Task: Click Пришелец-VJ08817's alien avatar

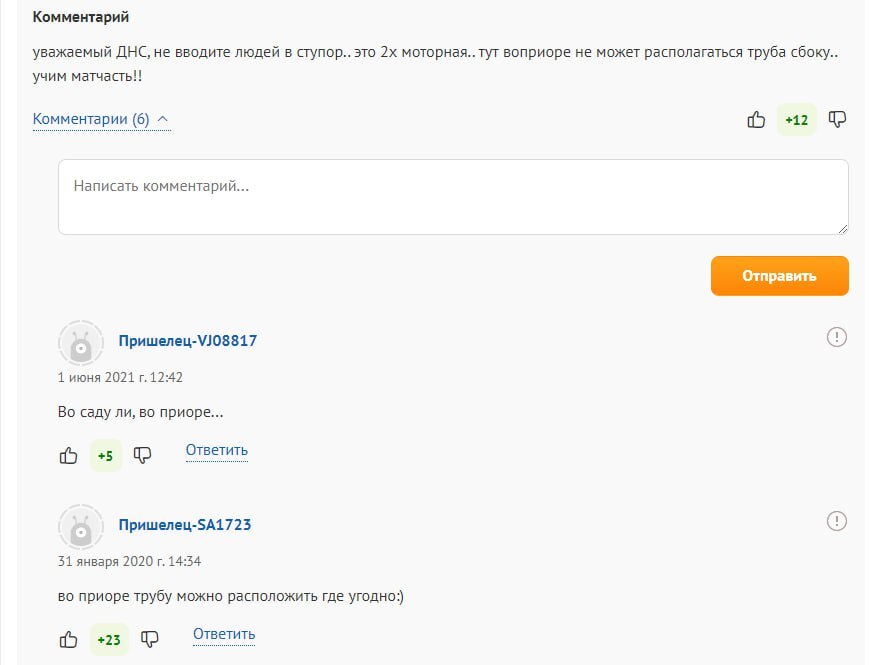Action: point(81,344)
